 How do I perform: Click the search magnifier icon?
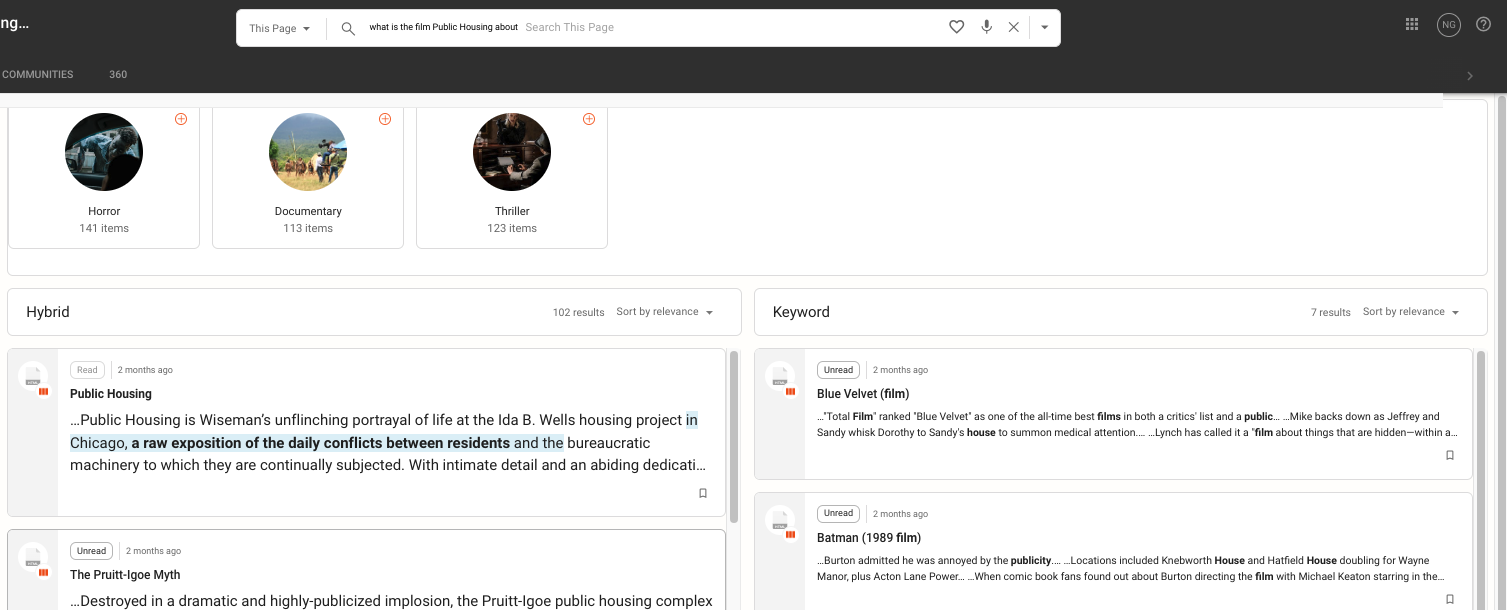pyautogui.click(x=348, y=28)
